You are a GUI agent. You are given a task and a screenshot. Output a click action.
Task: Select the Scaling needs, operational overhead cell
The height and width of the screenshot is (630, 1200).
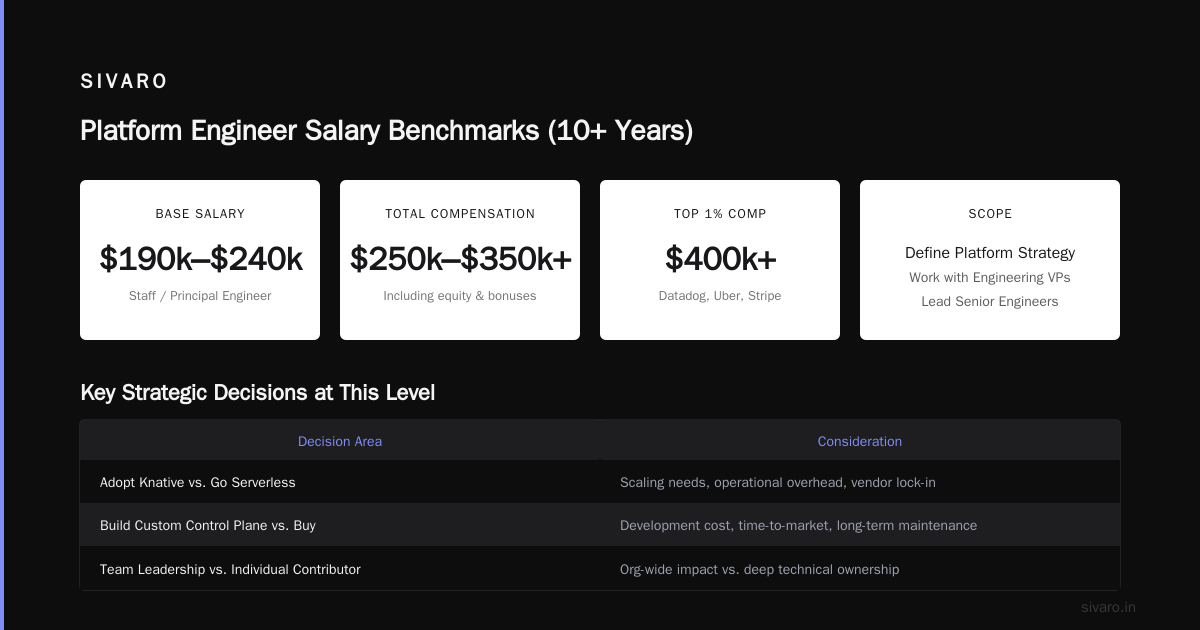point(860,482)
